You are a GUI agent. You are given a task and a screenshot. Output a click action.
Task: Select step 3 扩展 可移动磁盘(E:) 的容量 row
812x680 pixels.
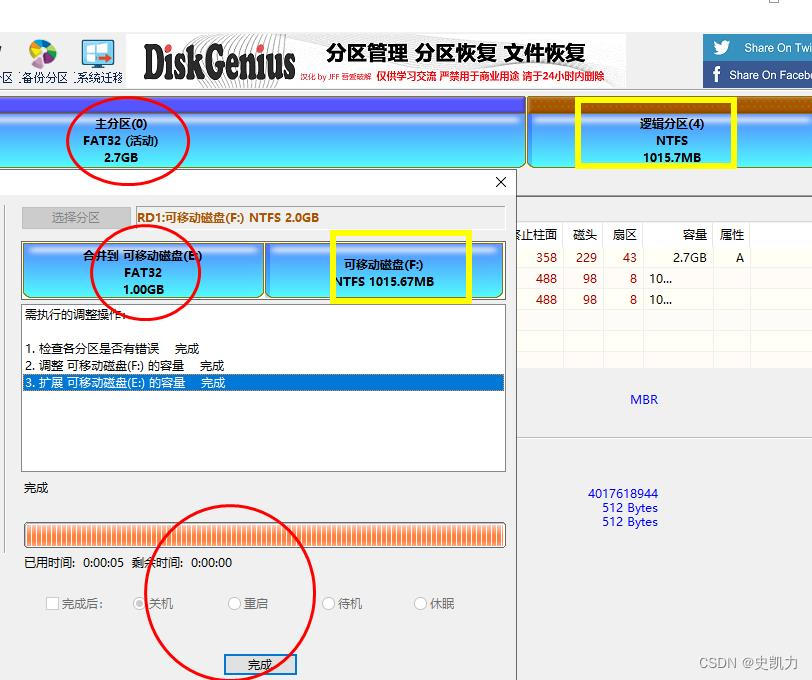(263, 383)
